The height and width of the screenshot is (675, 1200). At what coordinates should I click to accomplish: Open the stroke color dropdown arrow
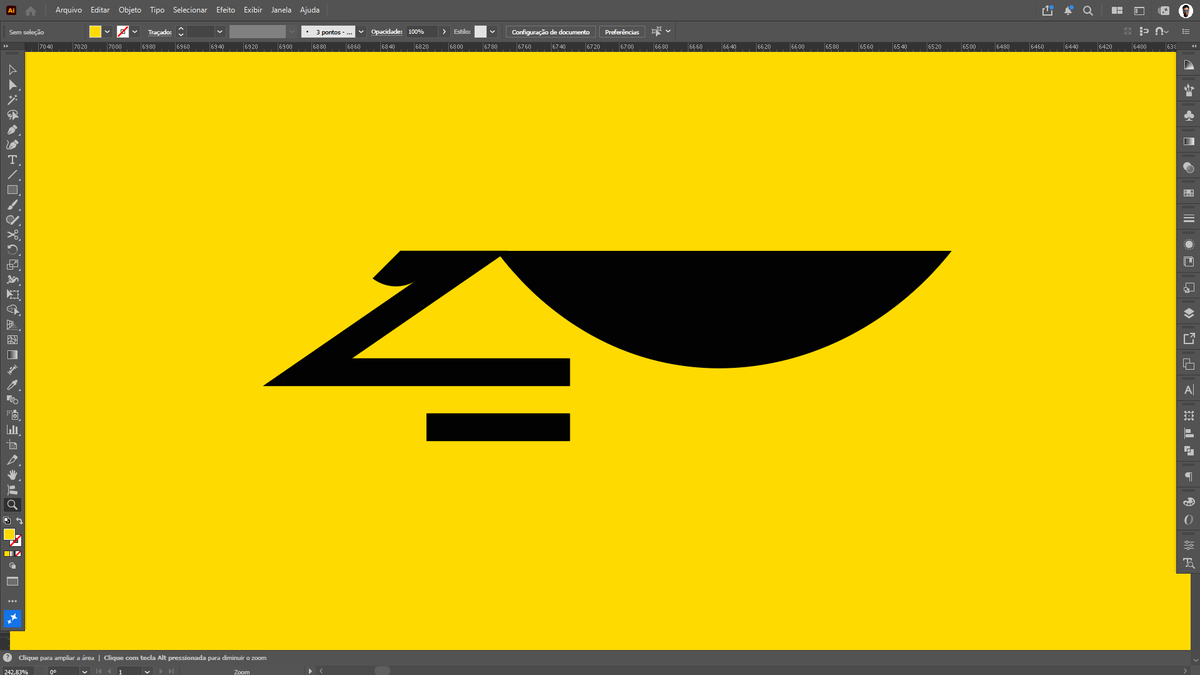(134, 32)
